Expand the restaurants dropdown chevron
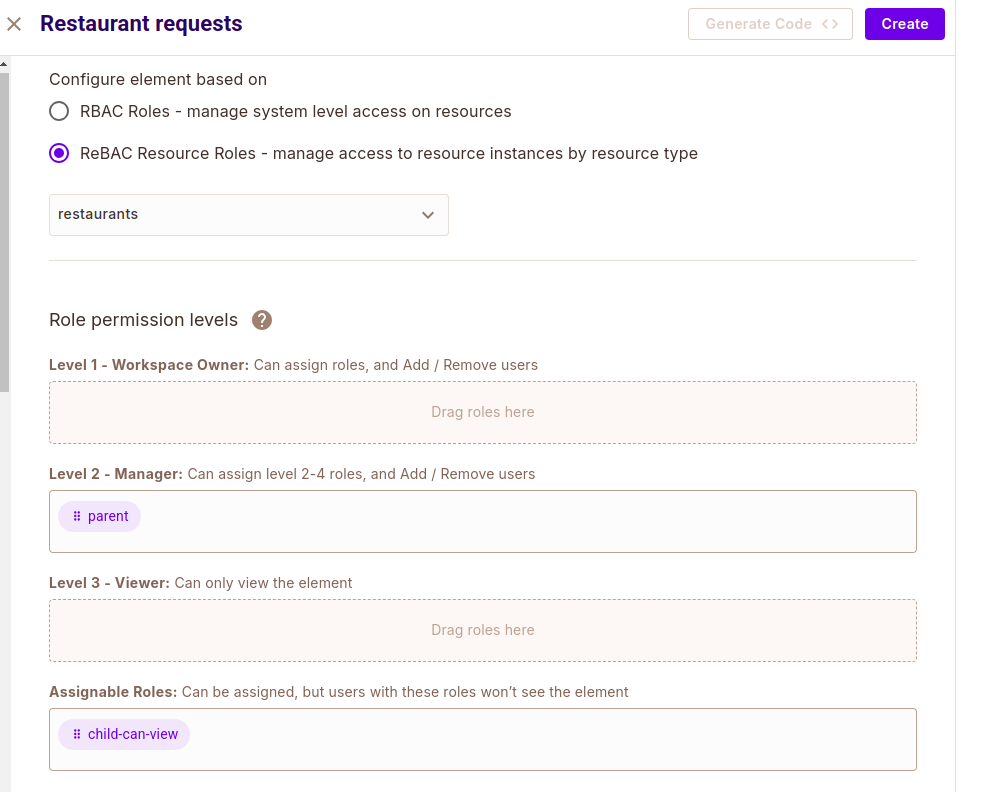 pyautogui.click(x=428, y=215)
